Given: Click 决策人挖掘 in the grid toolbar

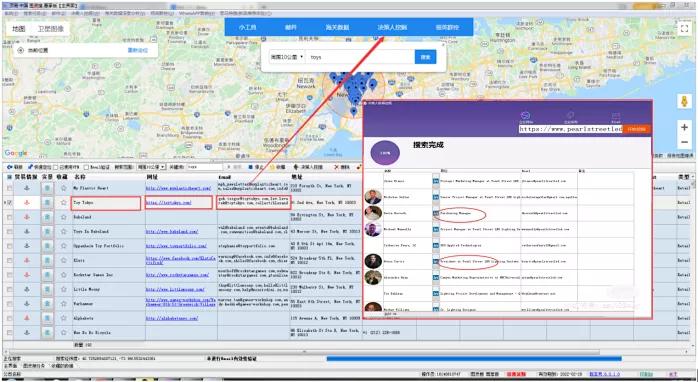Looking at the screenshot, I should [x=308, y=167].
